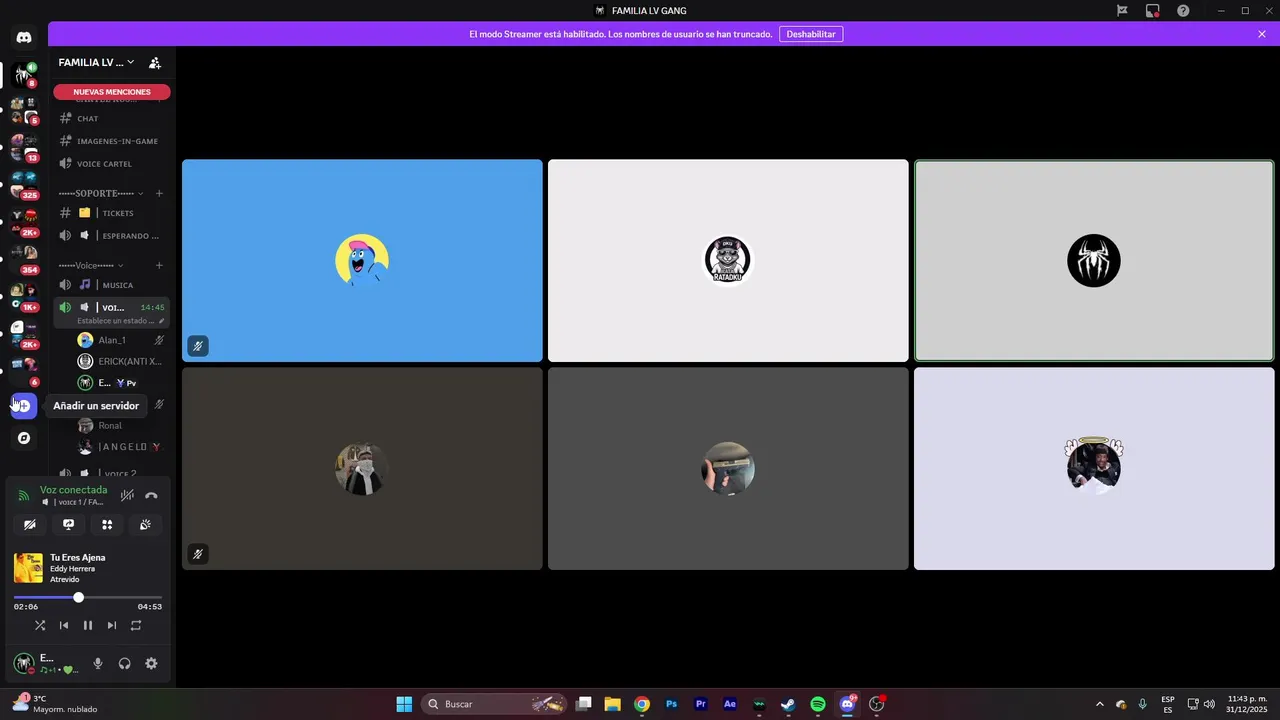This screenshot has height=720, width=1280.
Task: Collapse the SOPORTE category
Action: (x=100, y=193)
